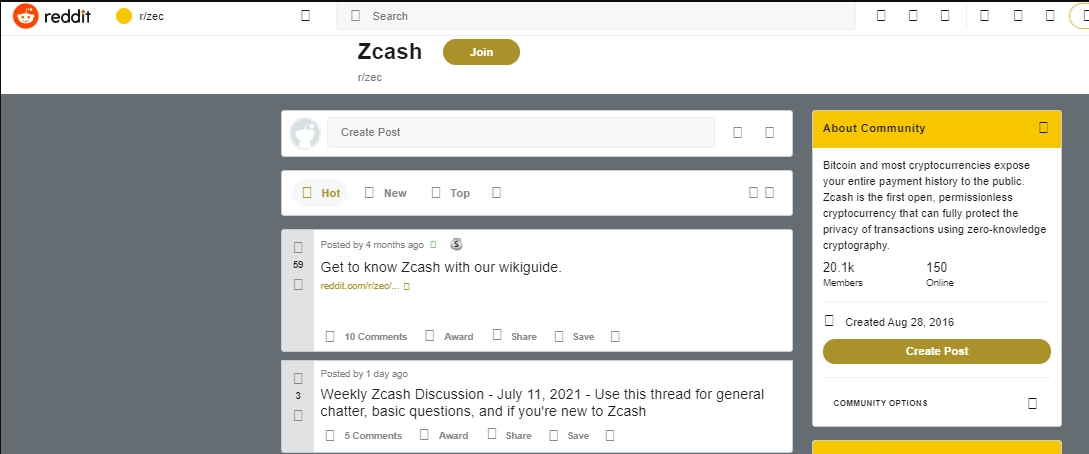
Task: Click the Create Post button in About Community
Action: (936, 351)
